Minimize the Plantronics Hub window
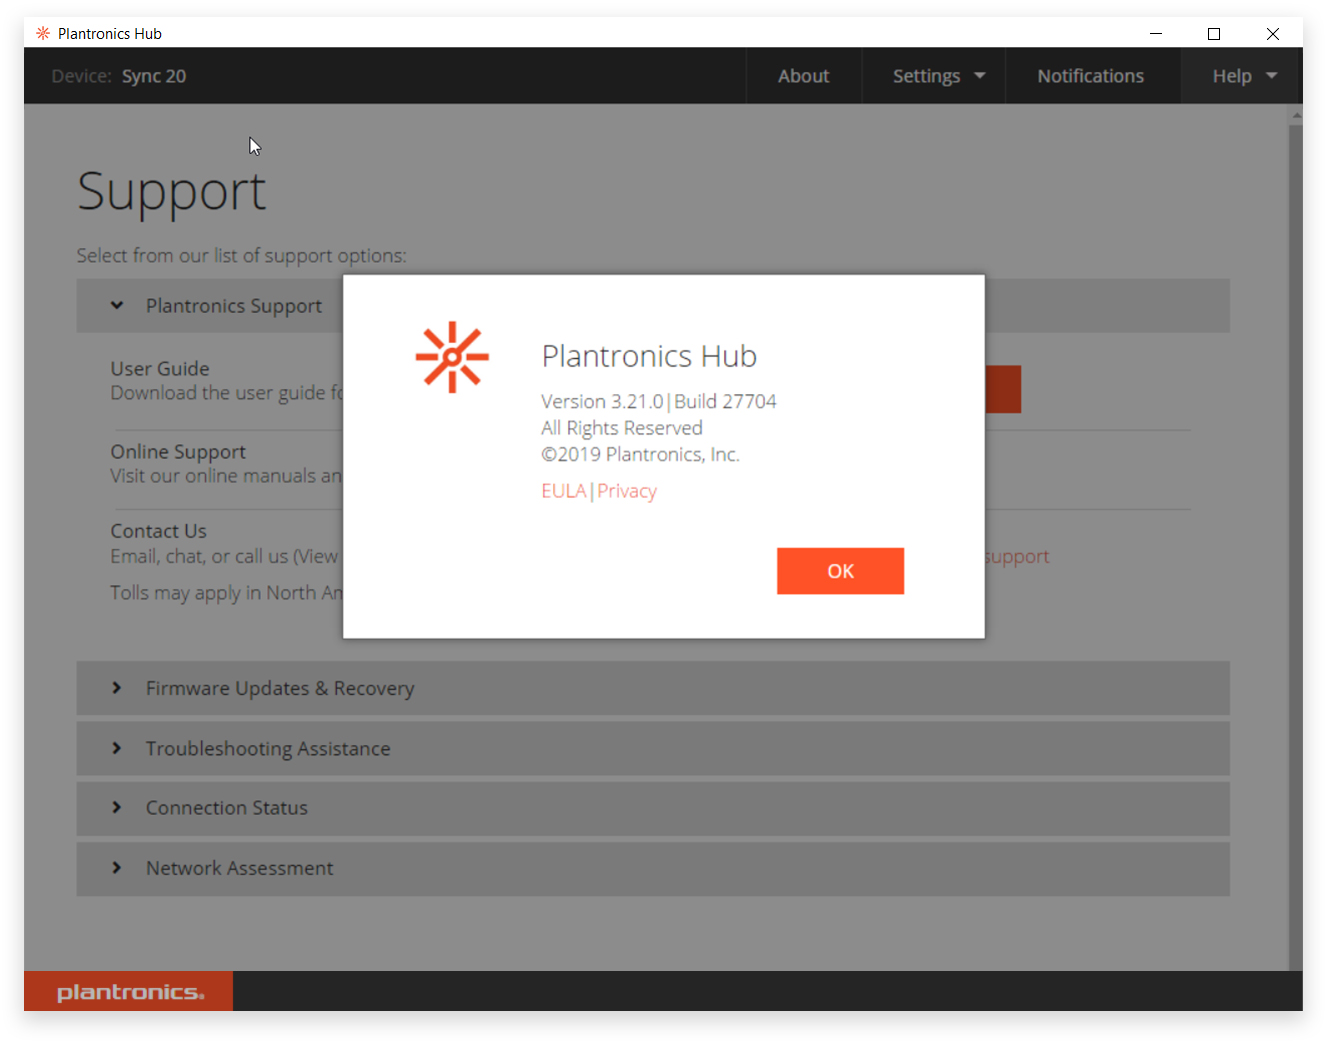This screenshot has width=1328, height=1059. 1156,33
